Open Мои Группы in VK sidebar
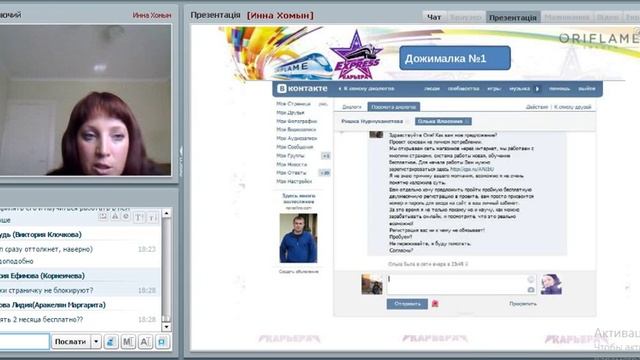Screen dimensions: 640x360 [x=290, y=156]
